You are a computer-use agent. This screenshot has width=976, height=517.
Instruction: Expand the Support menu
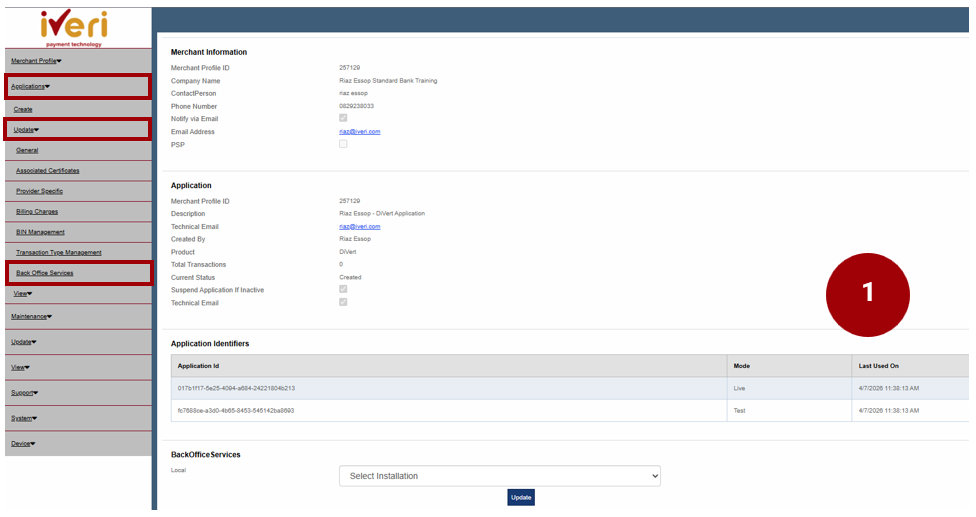pos(24,393)
